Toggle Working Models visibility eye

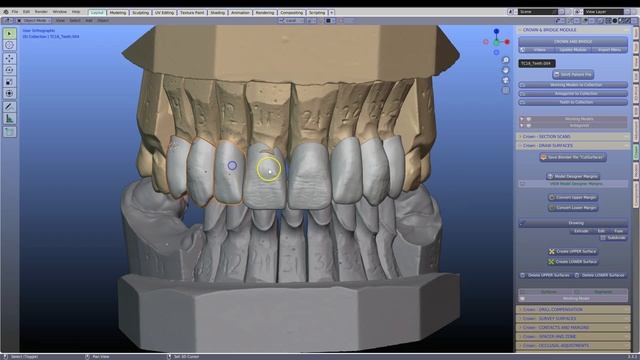(x=529, y=119)
